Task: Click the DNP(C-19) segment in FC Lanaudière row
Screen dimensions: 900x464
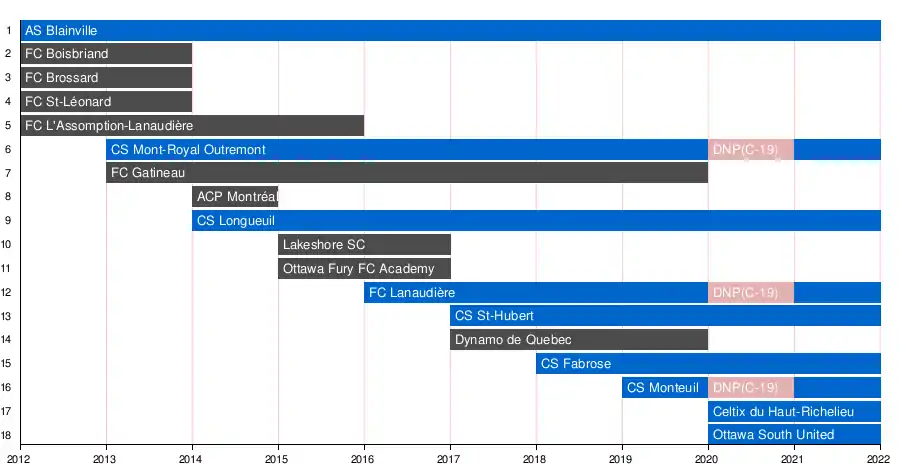Action: 750,293
